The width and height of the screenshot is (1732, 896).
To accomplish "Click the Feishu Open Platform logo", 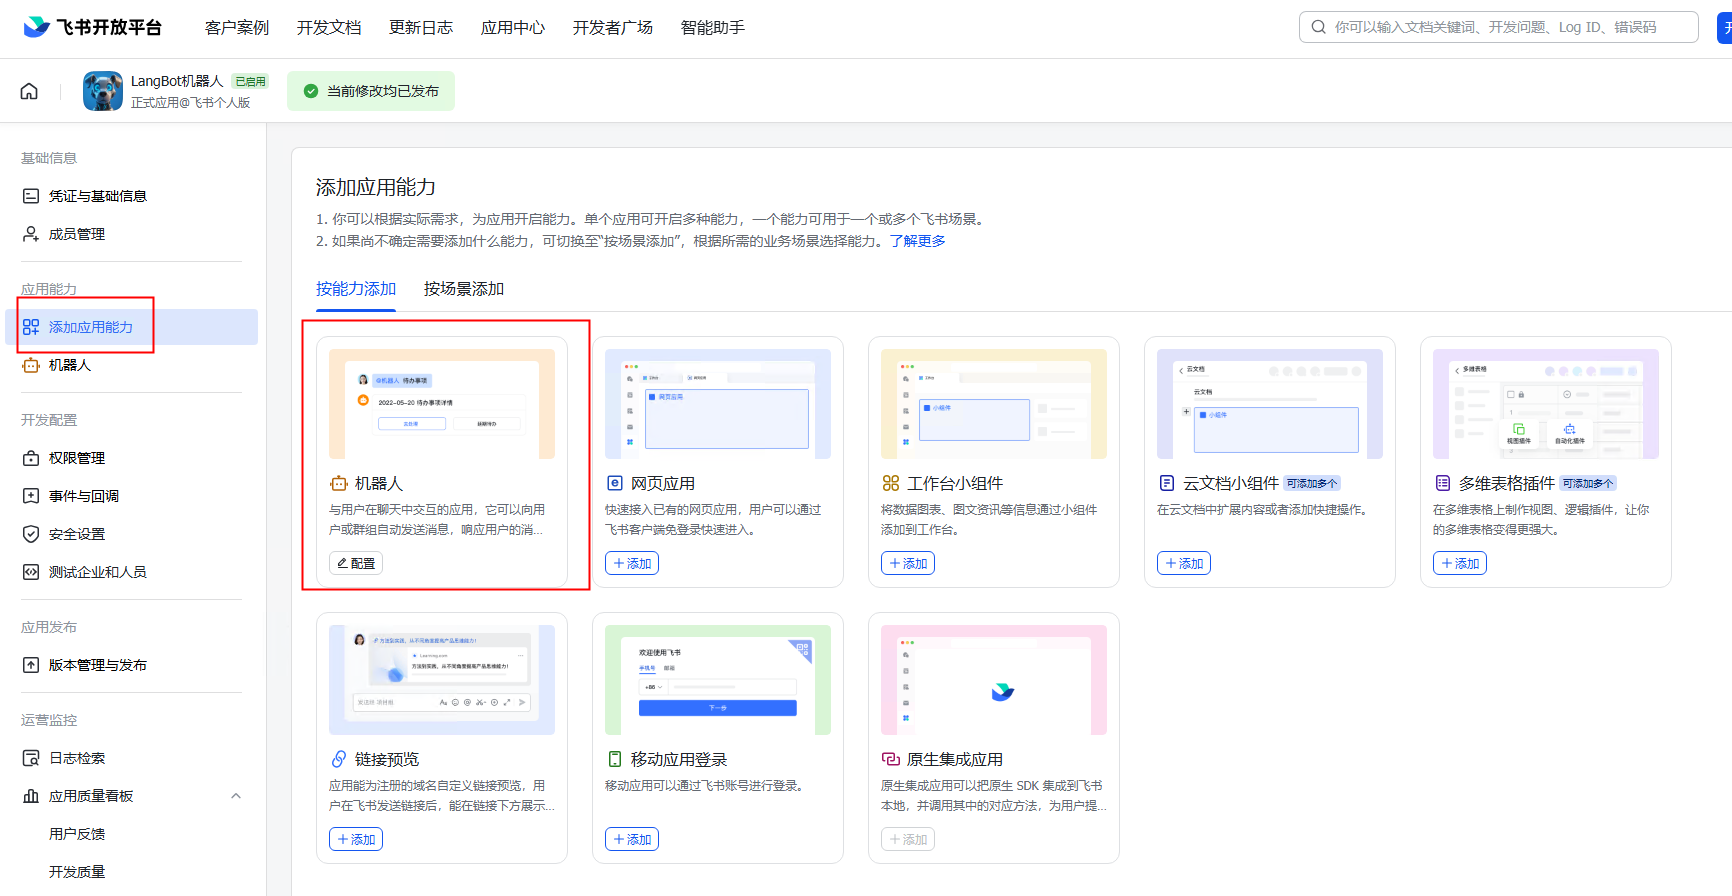I will click(92, 27).
